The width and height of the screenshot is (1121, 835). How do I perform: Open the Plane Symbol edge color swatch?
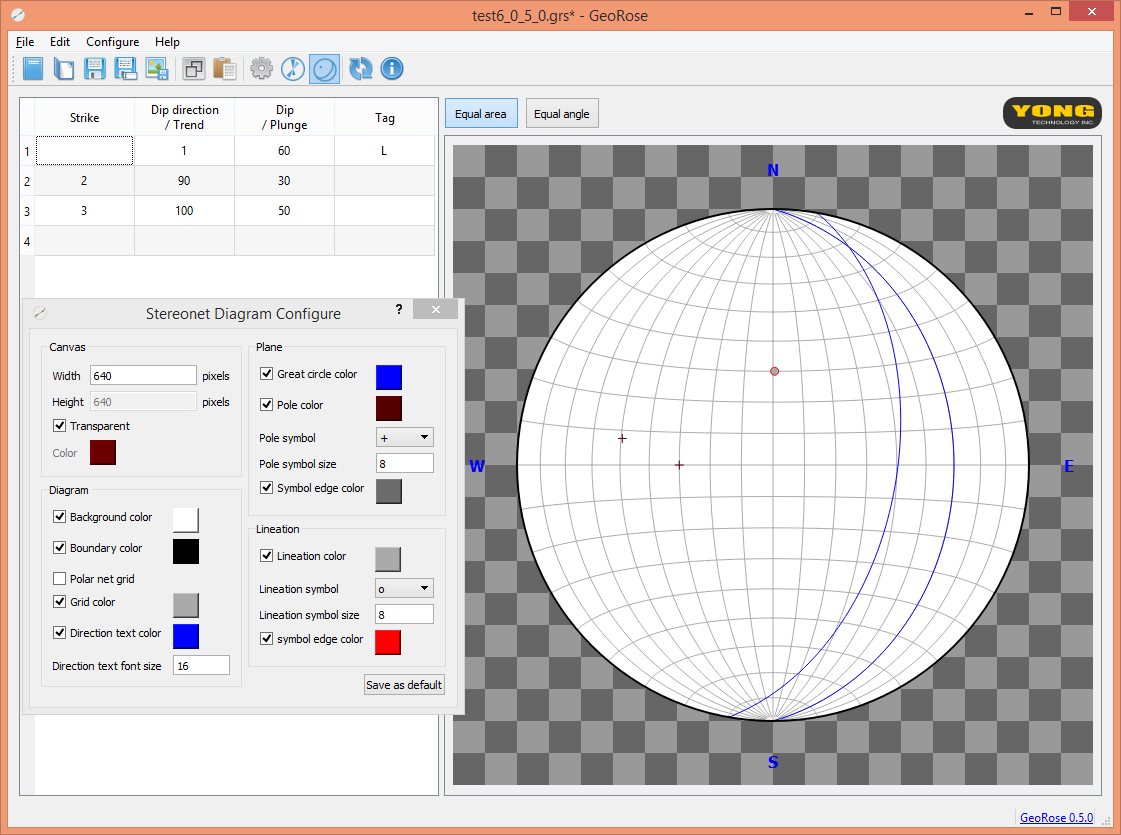coord(389,491)
